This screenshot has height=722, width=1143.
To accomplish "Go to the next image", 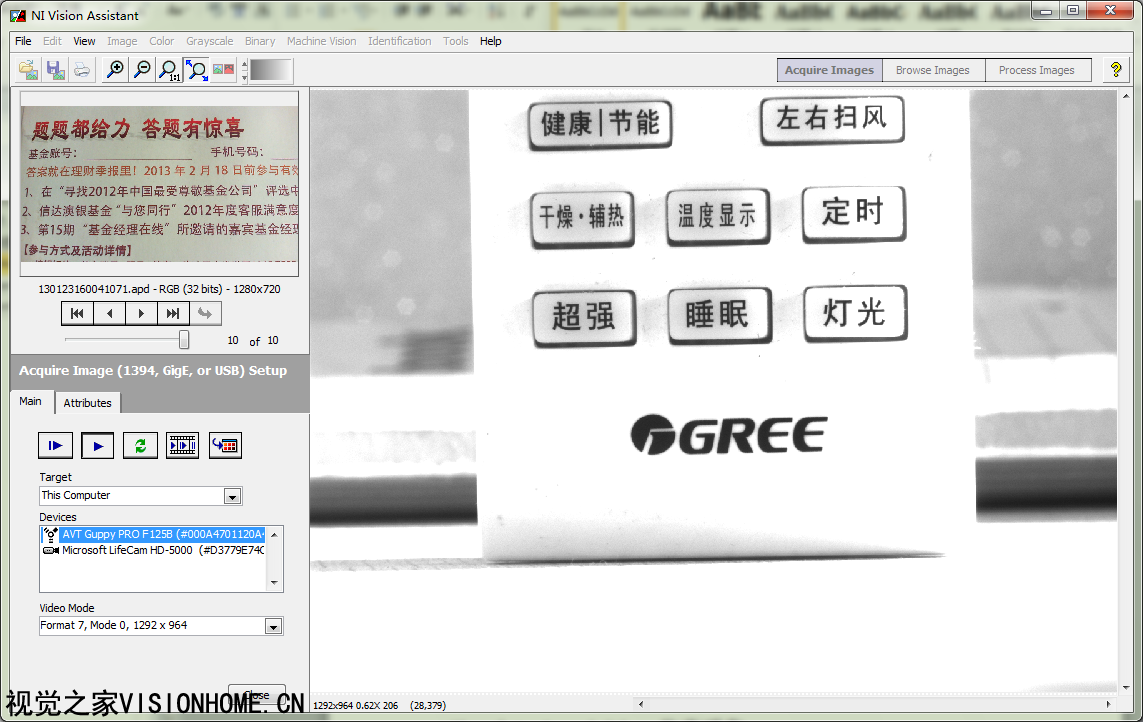I will [x=141, y=314].
